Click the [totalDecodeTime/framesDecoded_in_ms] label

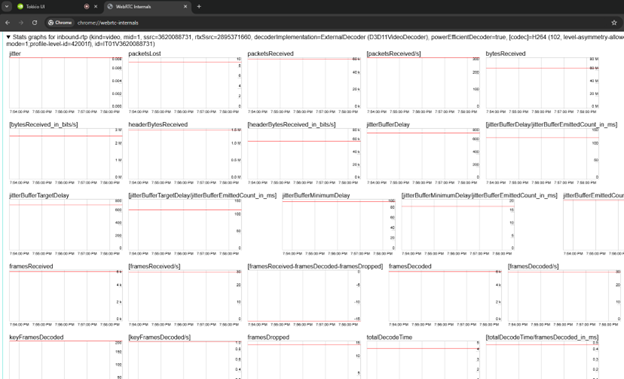click(542, 337)
